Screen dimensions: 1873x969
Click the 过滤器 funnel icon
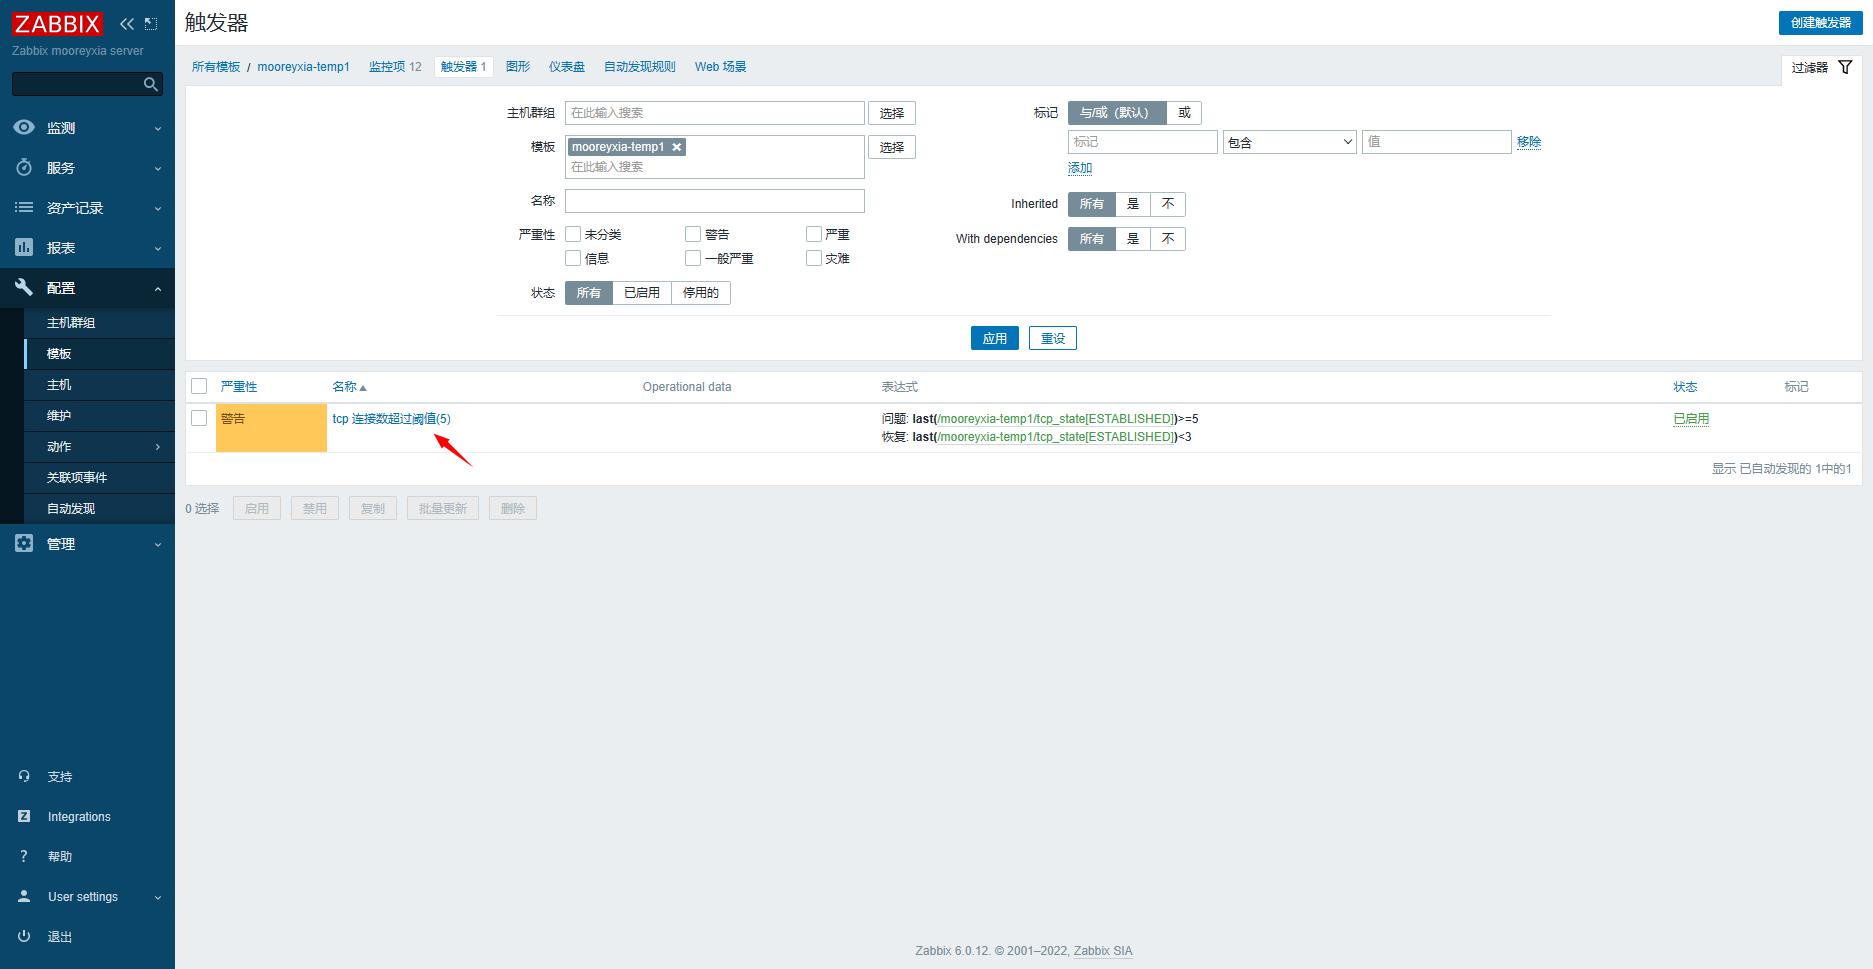[1845, 67]
